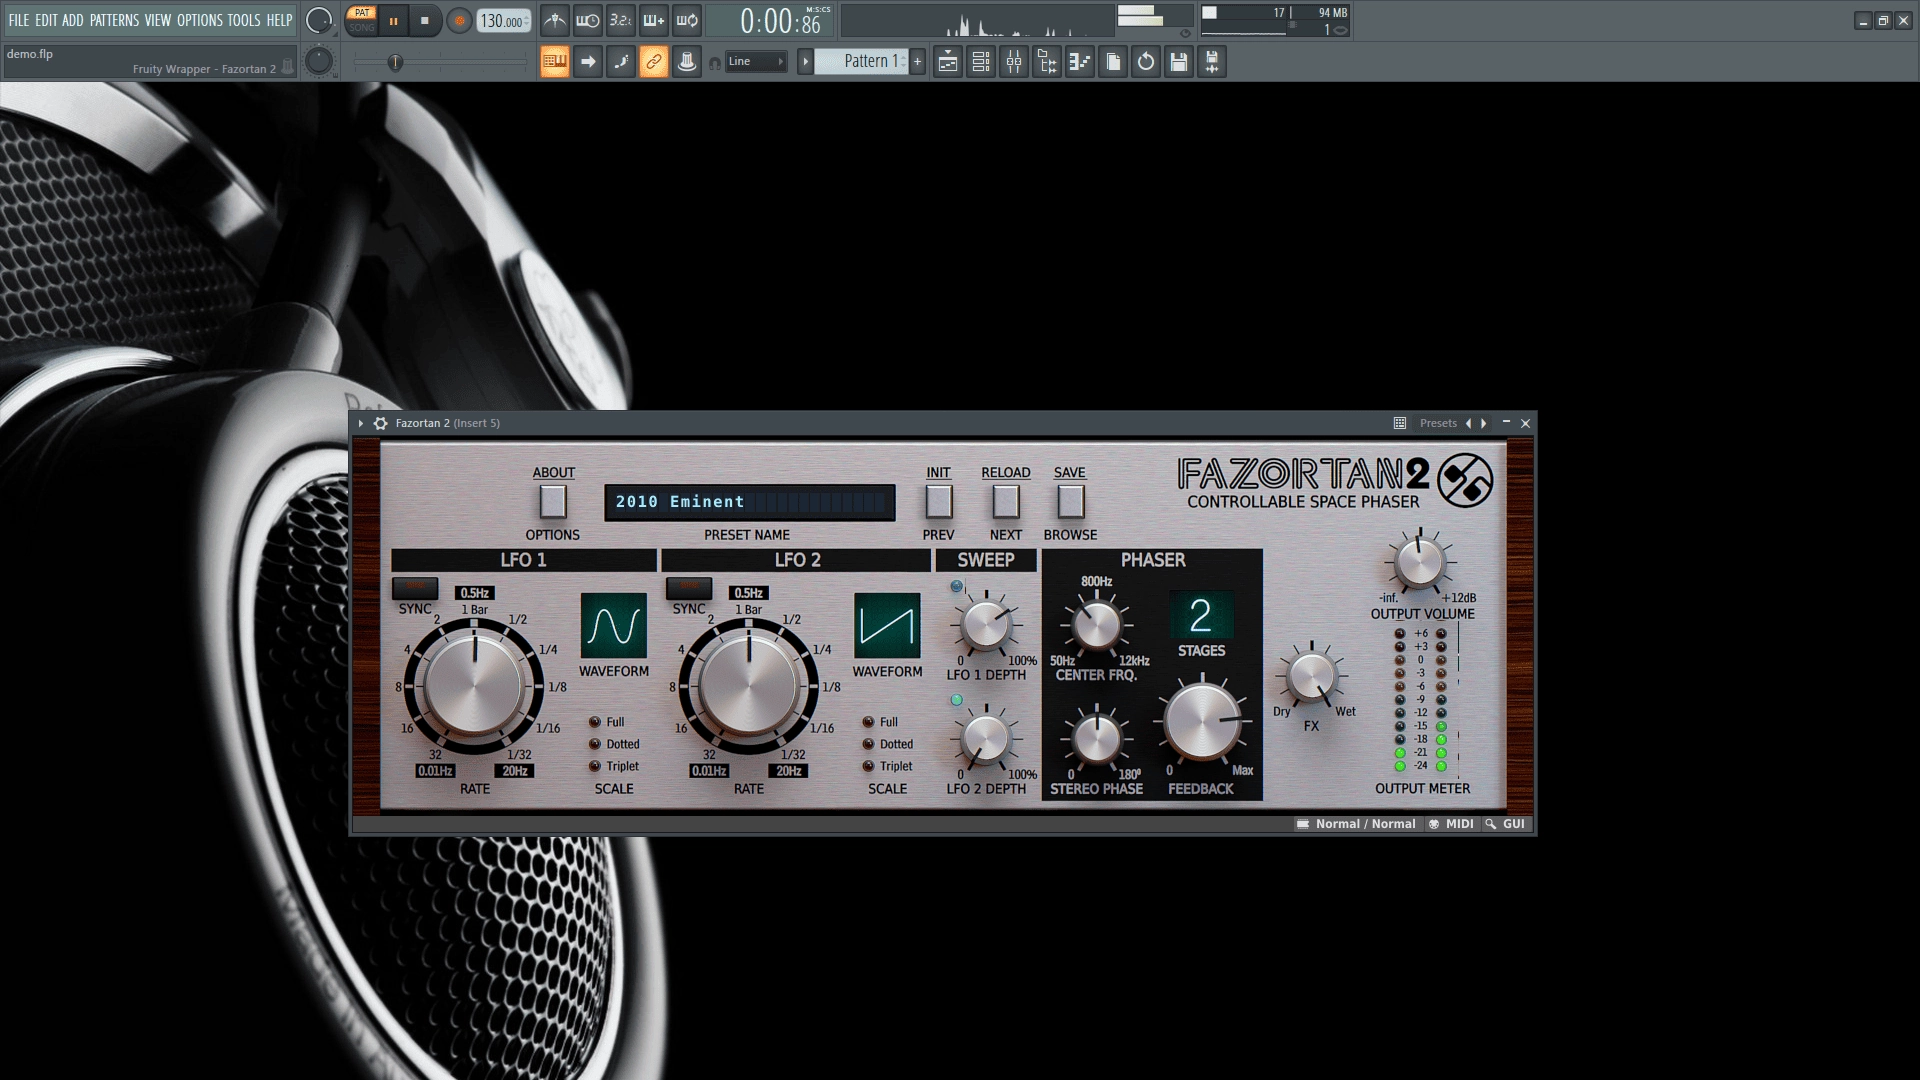Screen dimensions: 1920x1080
Task: Click the SAVE/BROWSE button
Action: 1070,501
